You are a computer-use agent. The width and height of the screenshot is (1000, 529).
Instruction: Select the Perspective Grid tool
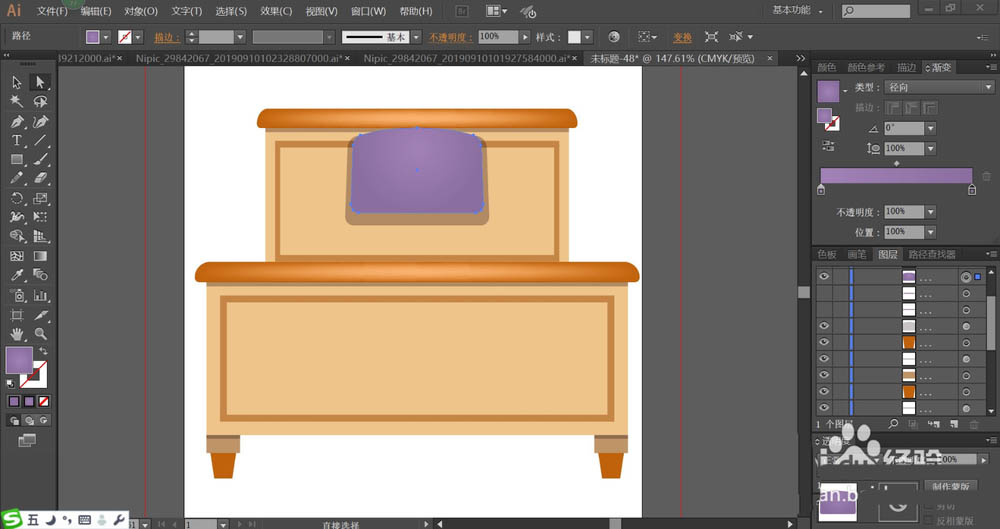(40, 236)
